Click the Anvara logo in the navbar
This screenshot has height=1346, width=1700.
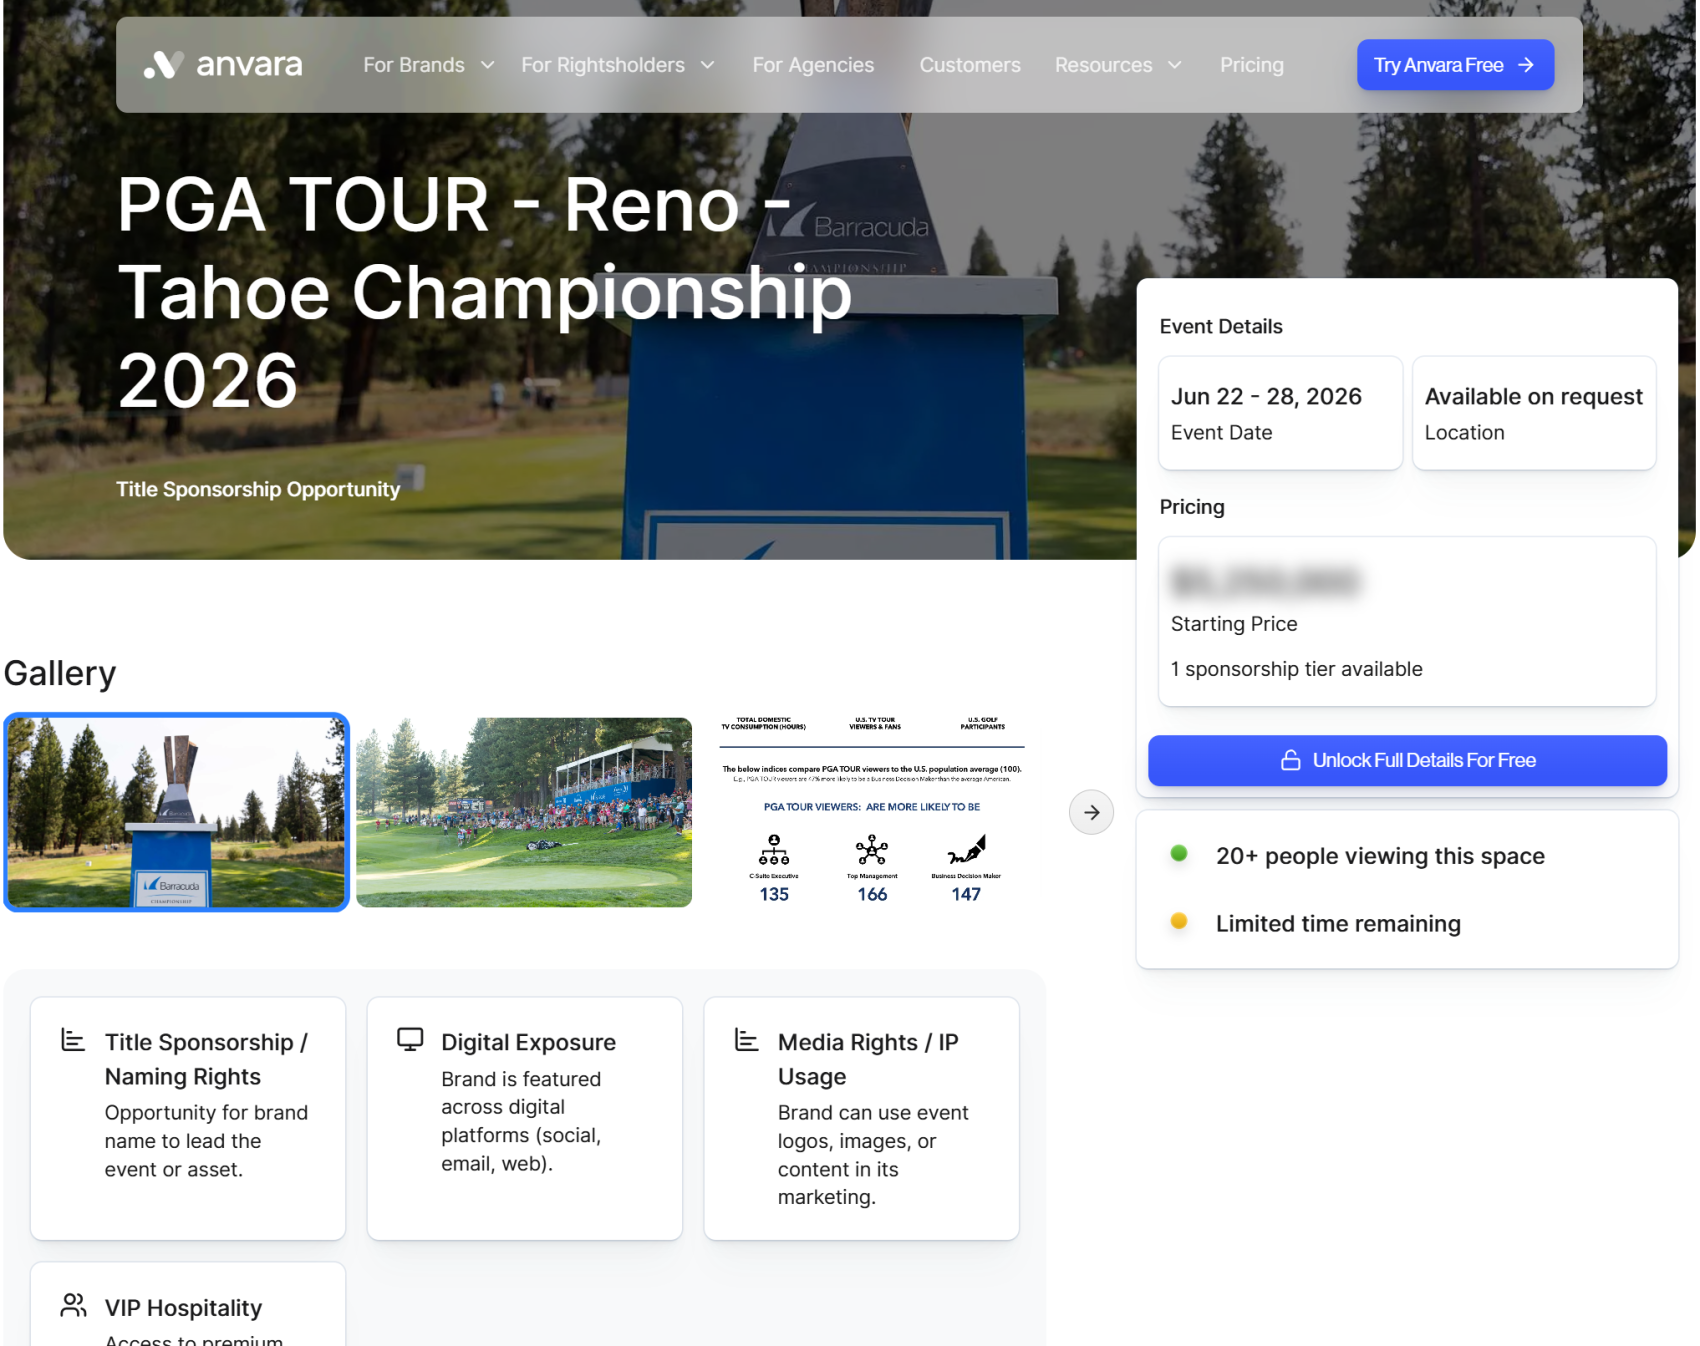[x=222, y=65]
